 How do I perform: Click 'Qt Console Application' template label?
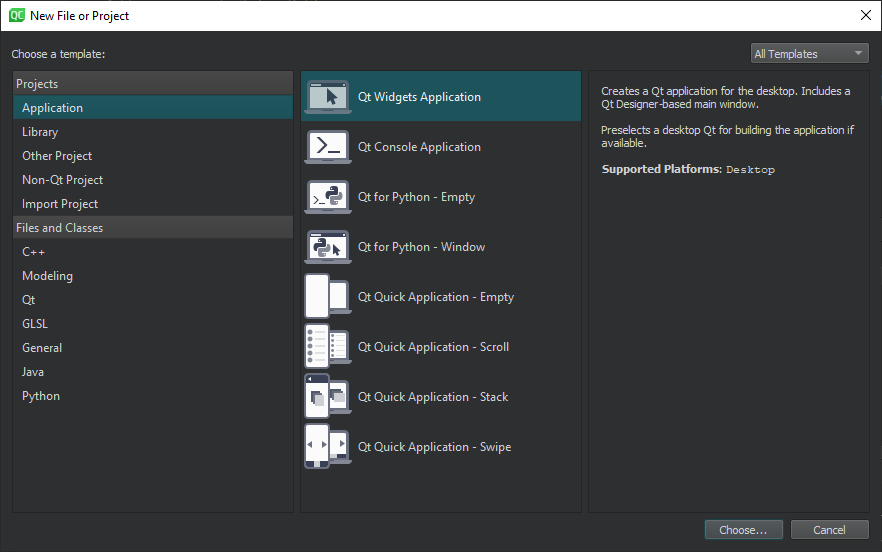pos(419,147)
